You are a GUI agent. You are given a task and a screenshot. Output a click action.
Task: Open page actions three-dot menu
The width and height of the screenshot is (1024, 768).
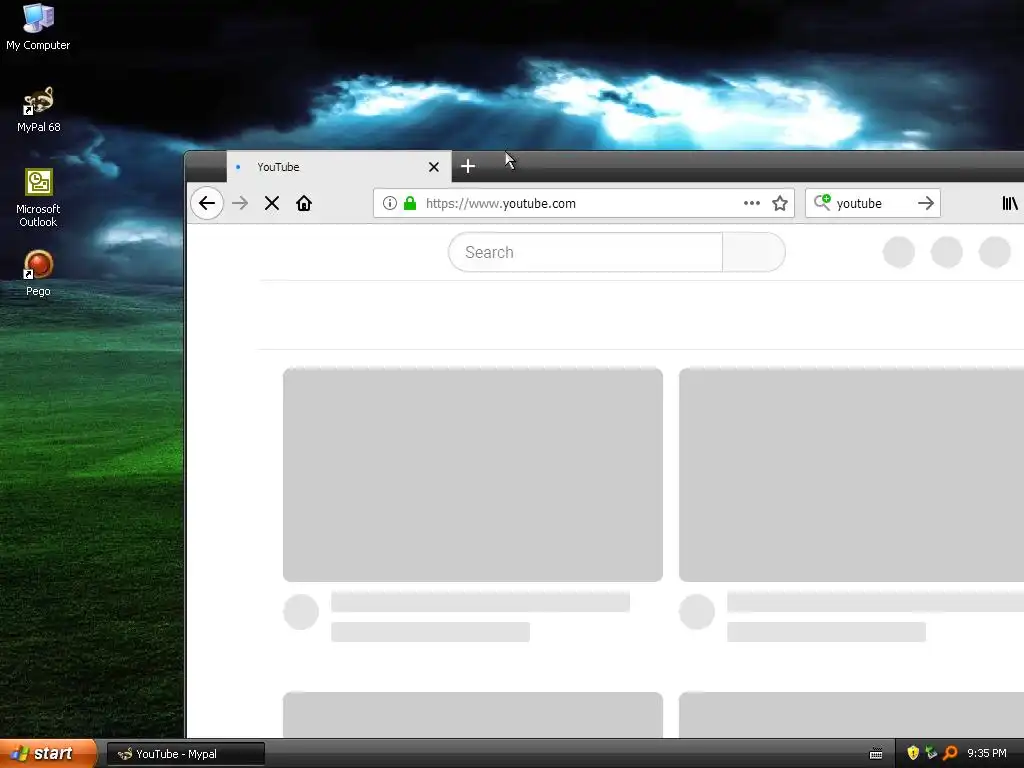[752, 203]
